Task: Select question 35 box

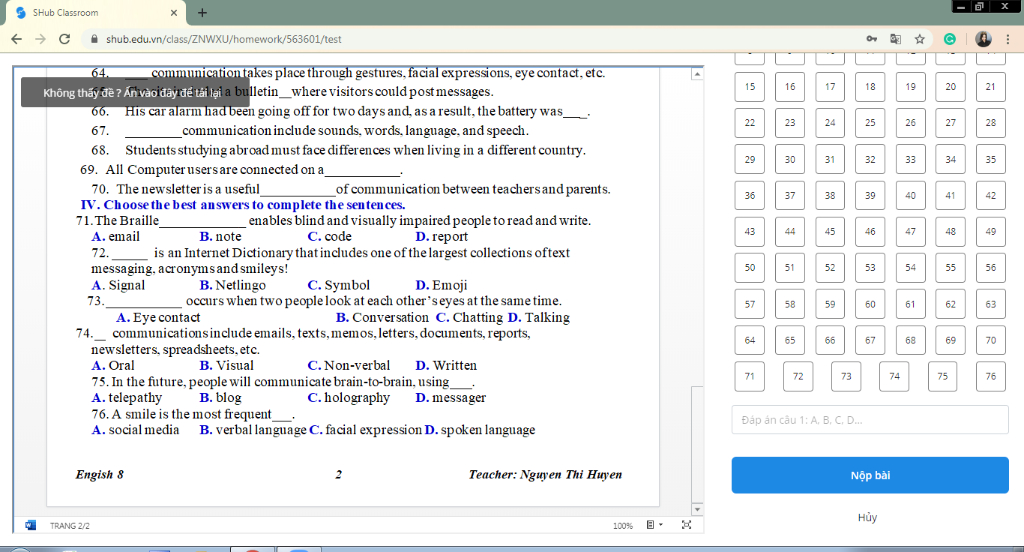Action: (991, 159)
